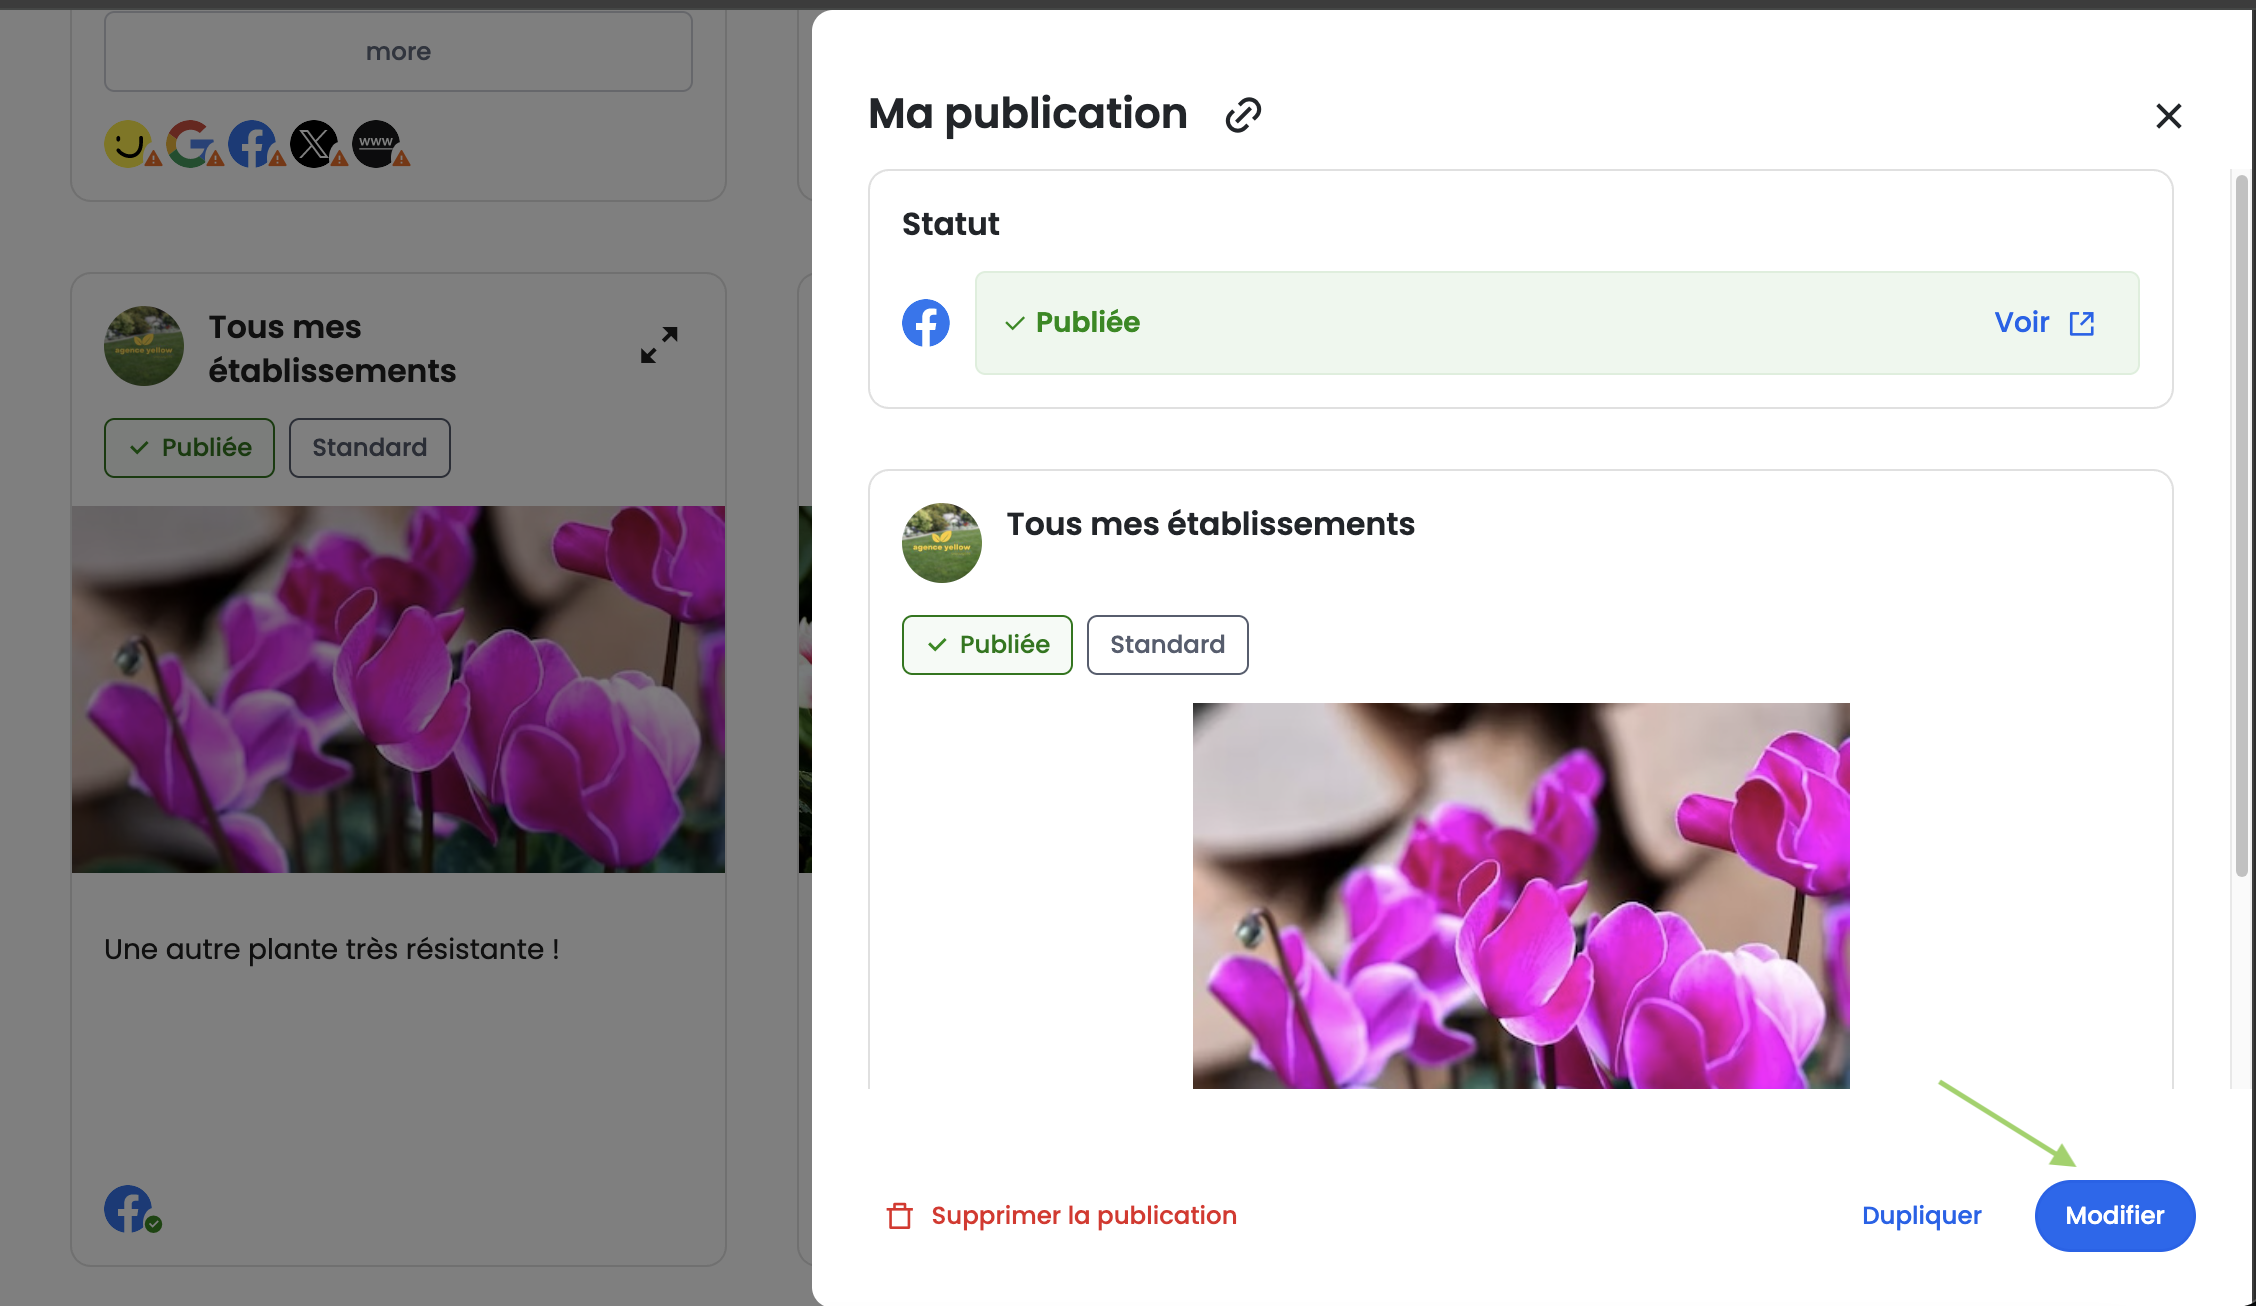Click Supprimer la publication
This screenshot has height=1306, width=2256.
coord(1083,1216)
